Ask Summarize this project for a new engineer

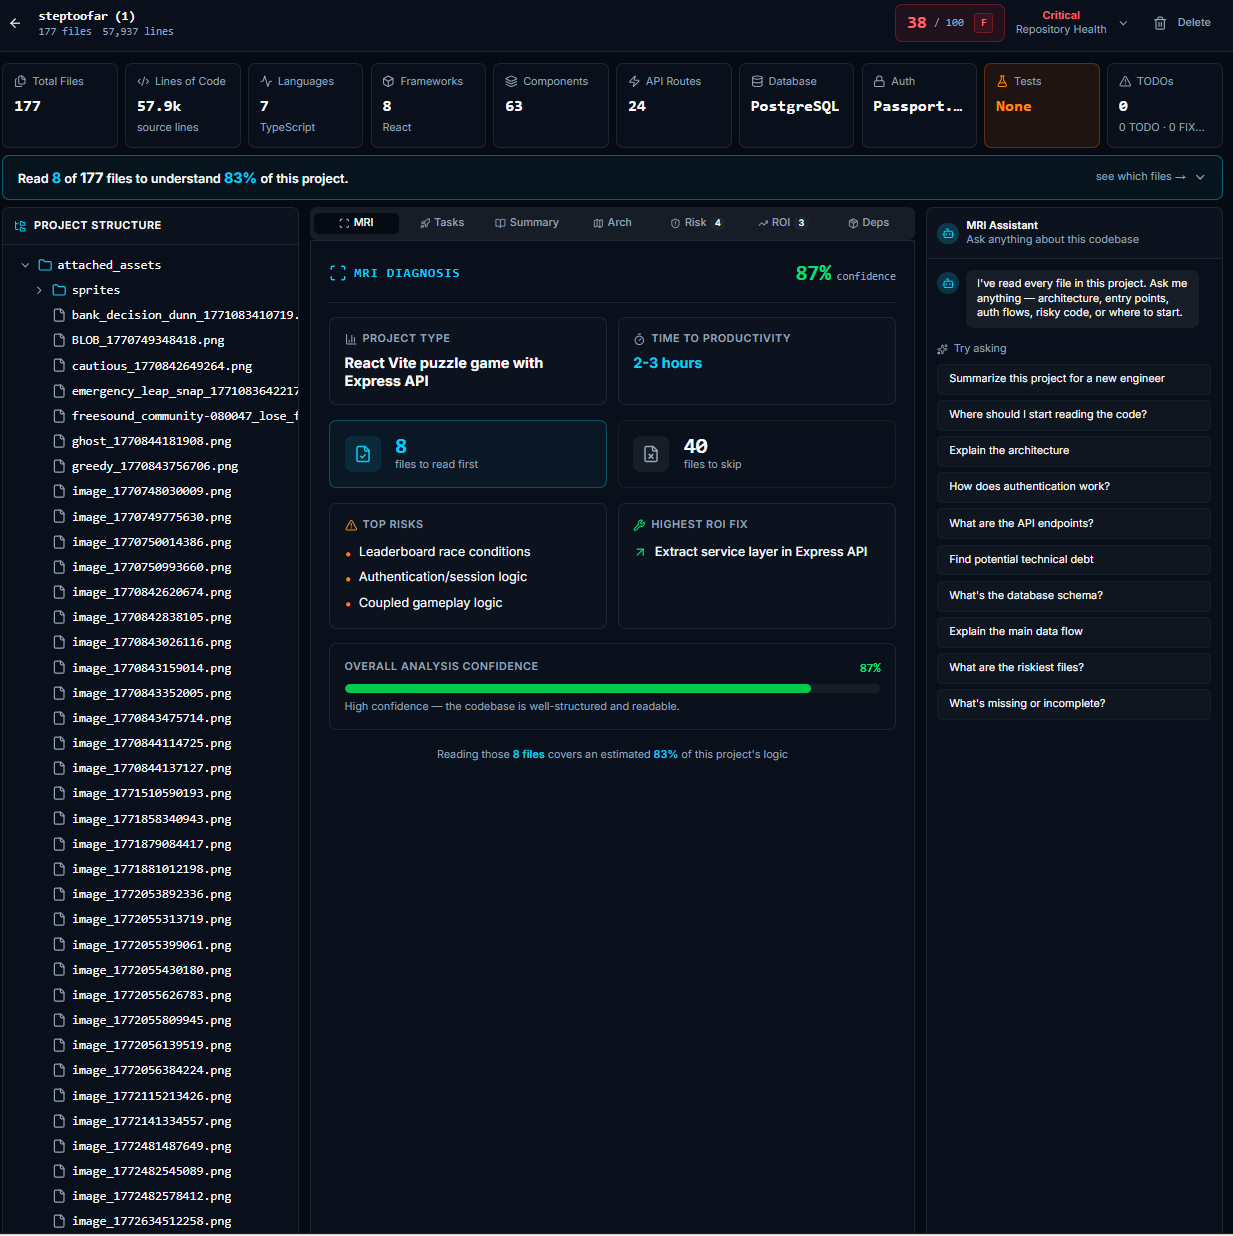pos(1073,379)
